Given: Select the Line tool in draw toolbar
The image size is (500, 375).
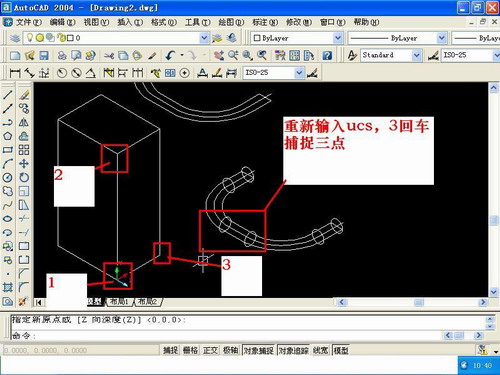Looking at the screenshot, I should coord(8,95).
